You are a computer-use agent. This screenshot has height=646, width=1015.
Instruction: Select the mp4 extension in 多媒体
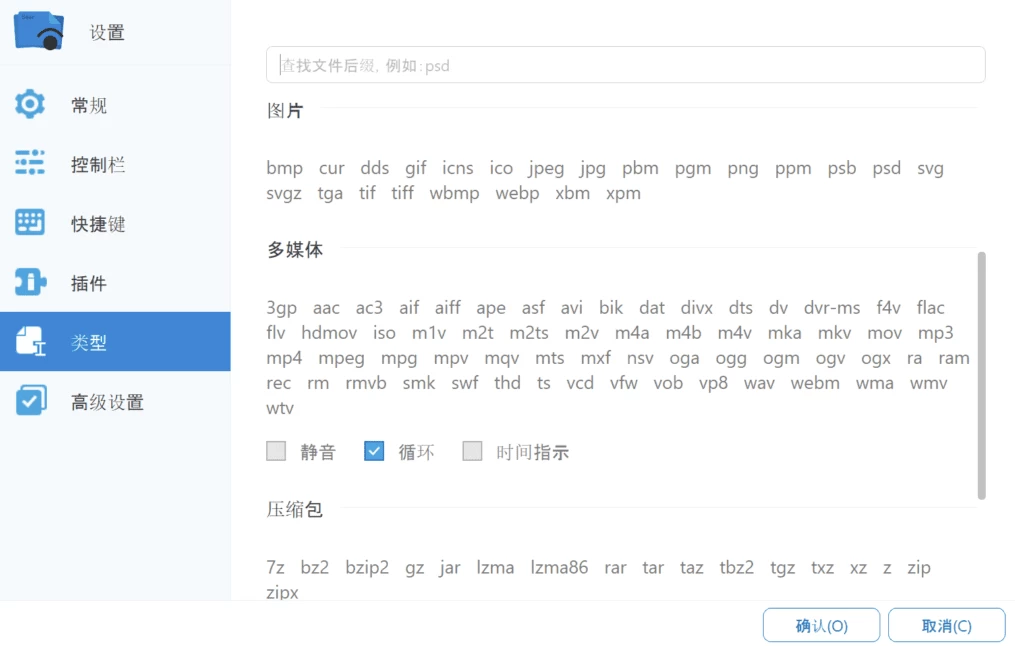coord(284,358)
